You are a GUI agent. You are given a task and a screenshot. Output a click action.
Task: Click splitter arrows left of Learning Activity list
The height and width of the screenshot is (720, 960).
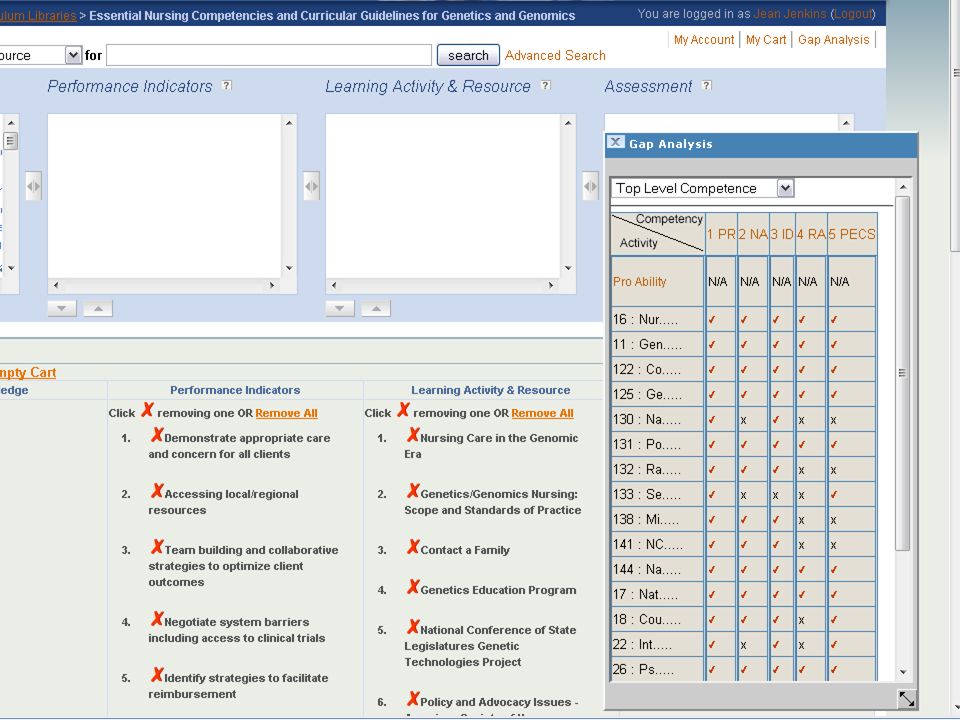point(311,186)
